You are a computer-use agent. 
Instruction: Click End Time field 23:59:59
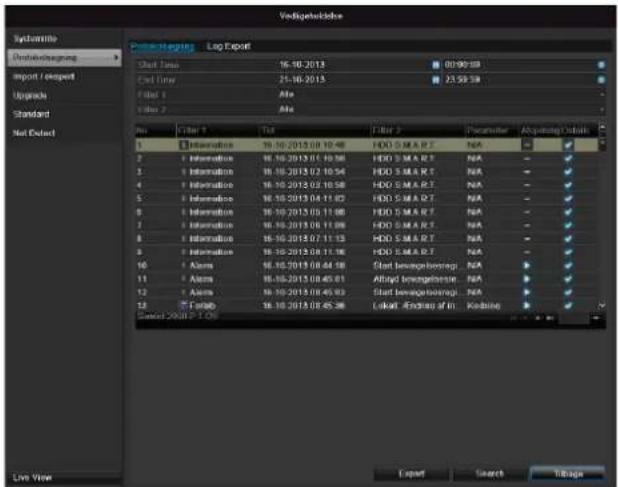tap(462, 80)
